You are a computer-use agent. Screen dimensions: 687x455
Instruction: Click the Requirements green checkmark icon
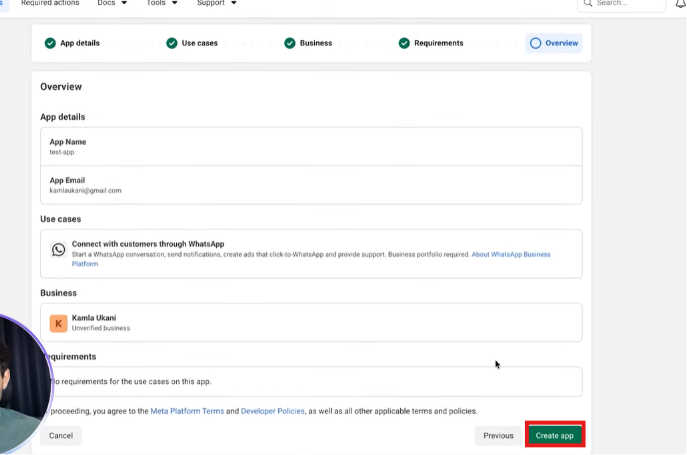tap(404, 43)
